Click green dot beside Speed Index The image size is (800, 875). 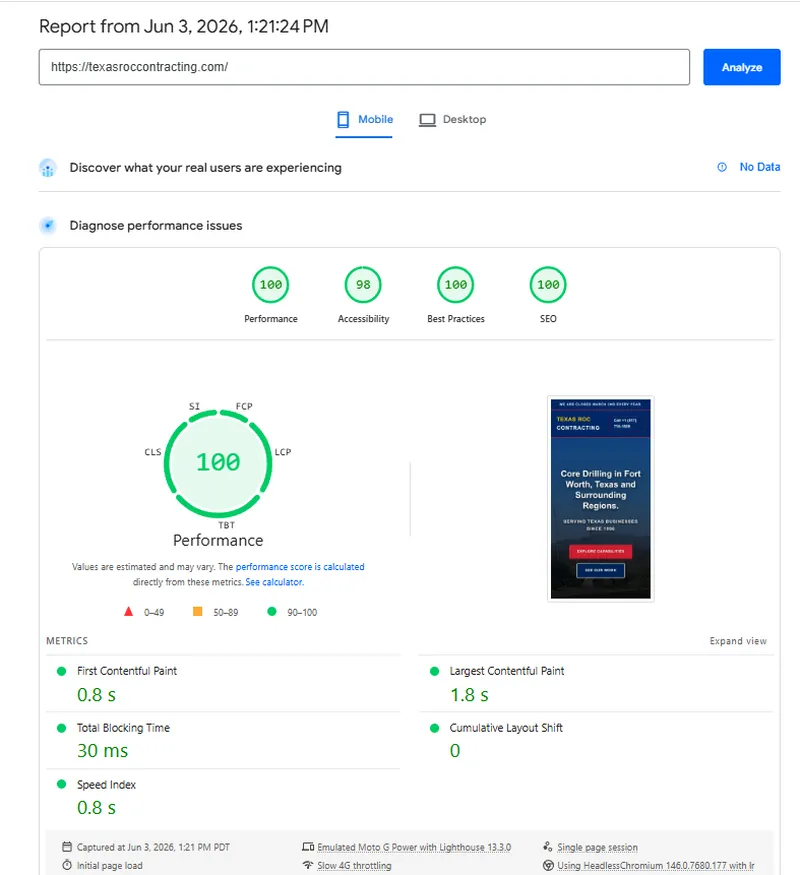(x=61, y=785)
